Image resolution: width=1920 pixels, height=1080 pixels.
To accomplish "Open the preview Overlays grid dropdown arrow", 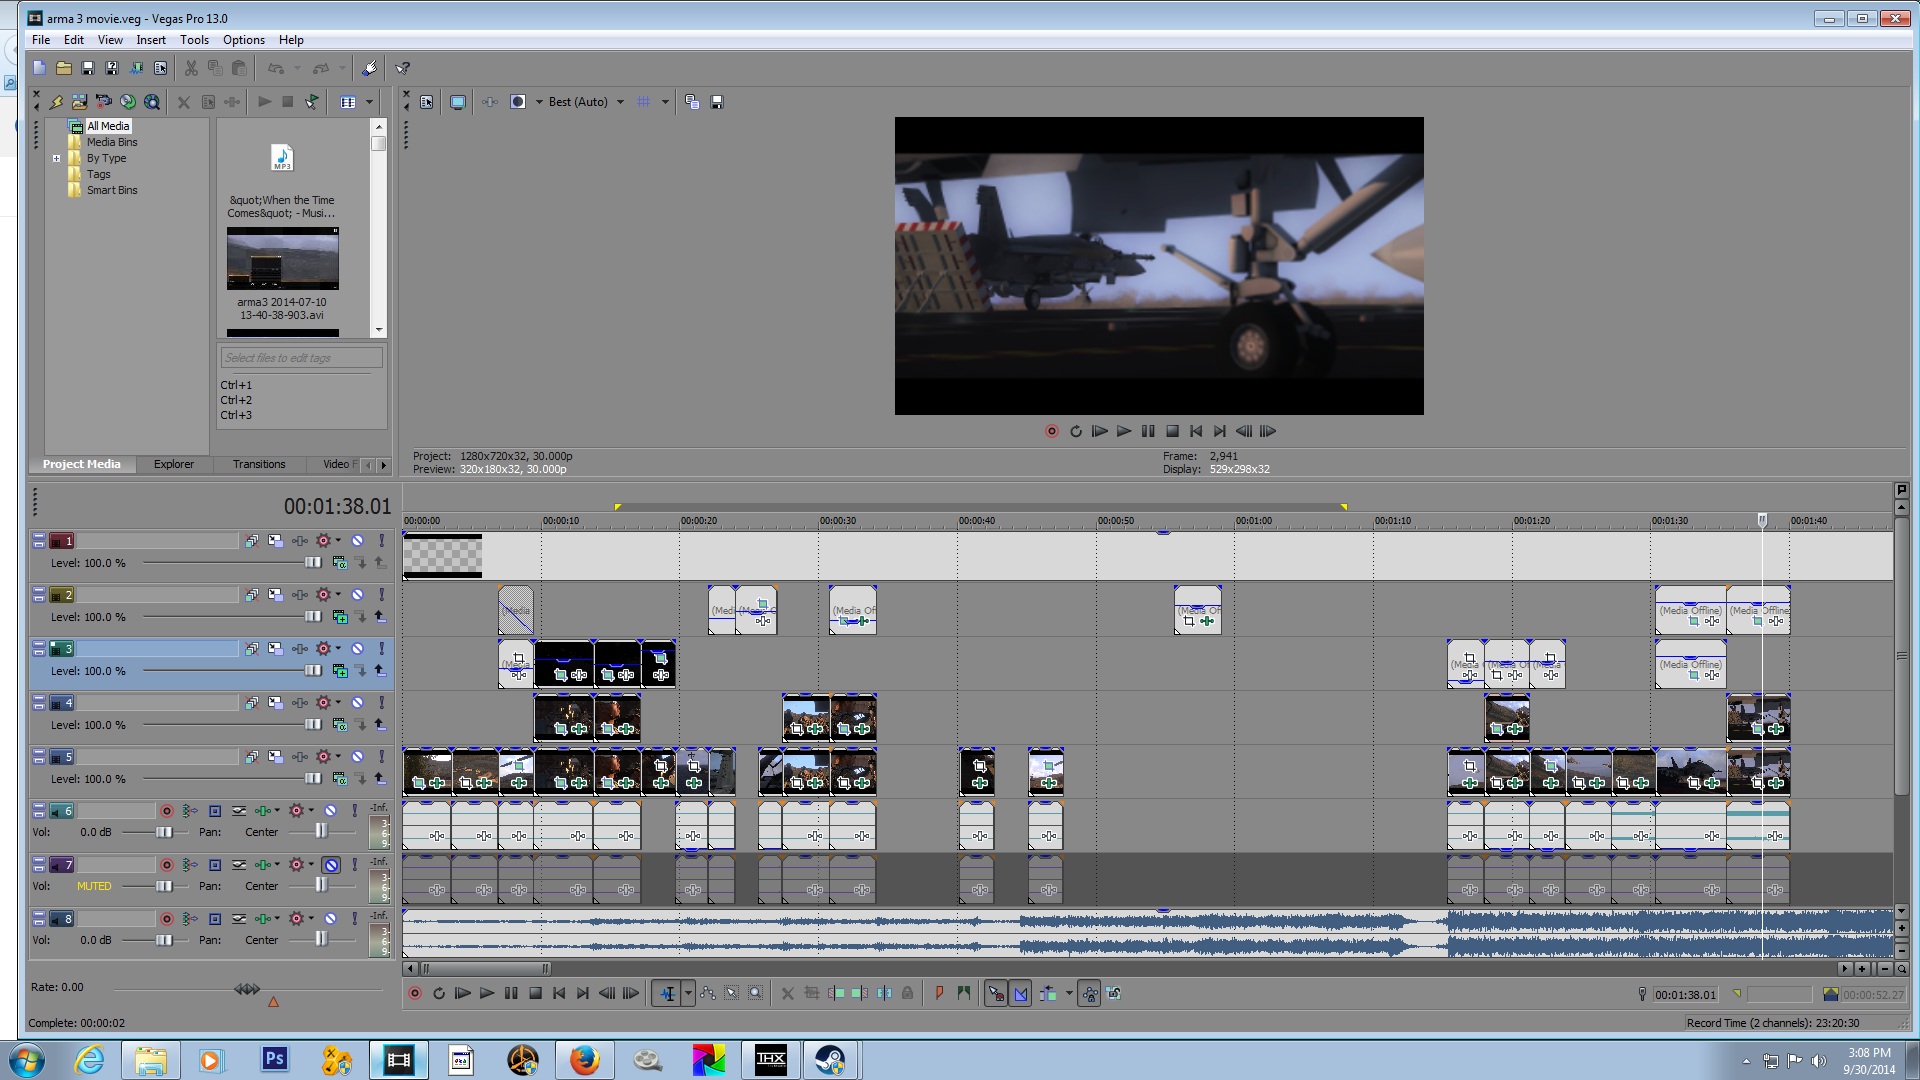I will tap(665, 102).
